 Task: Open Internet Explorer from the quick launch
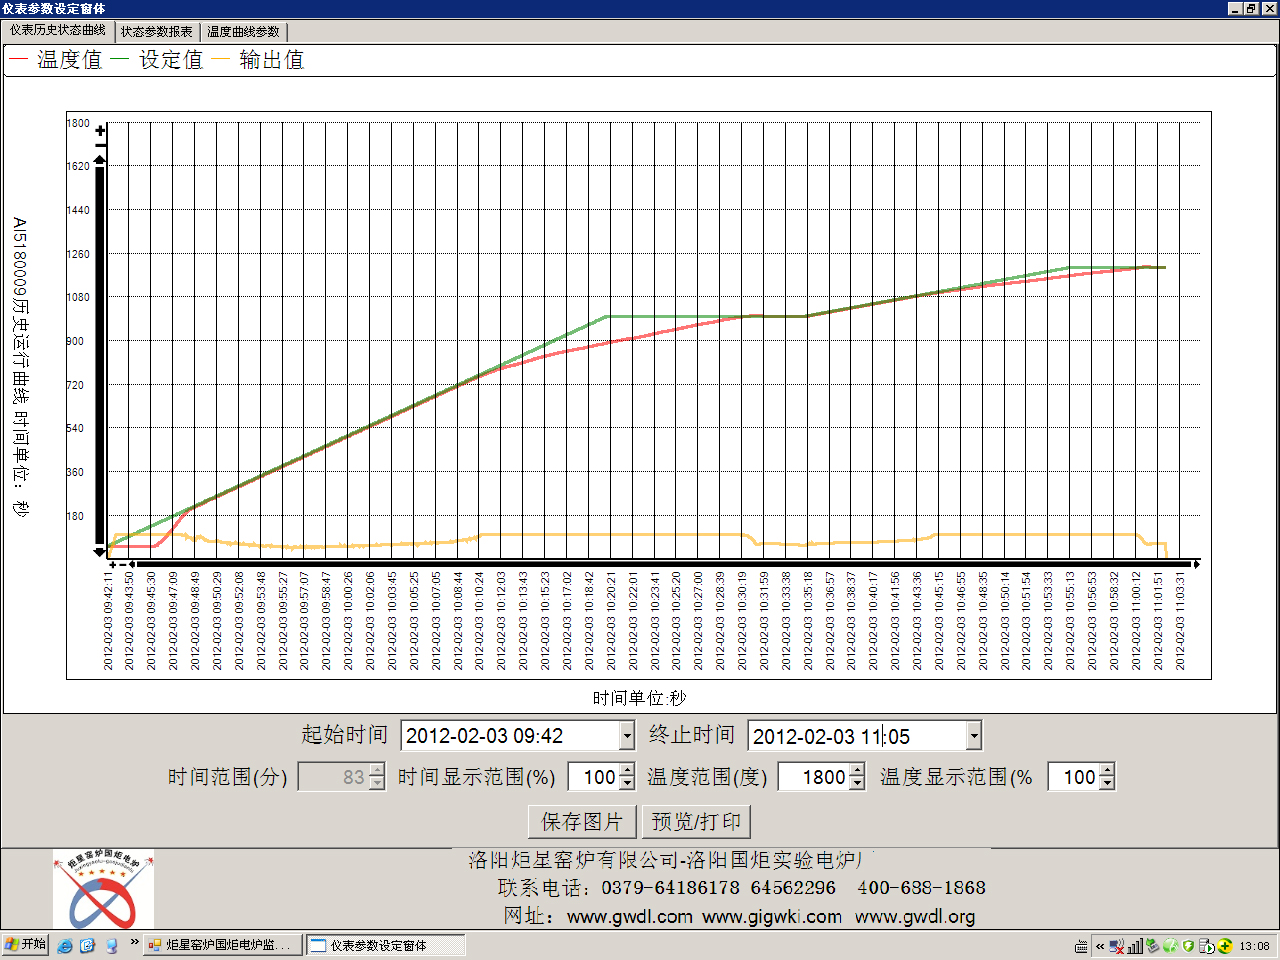65,945
